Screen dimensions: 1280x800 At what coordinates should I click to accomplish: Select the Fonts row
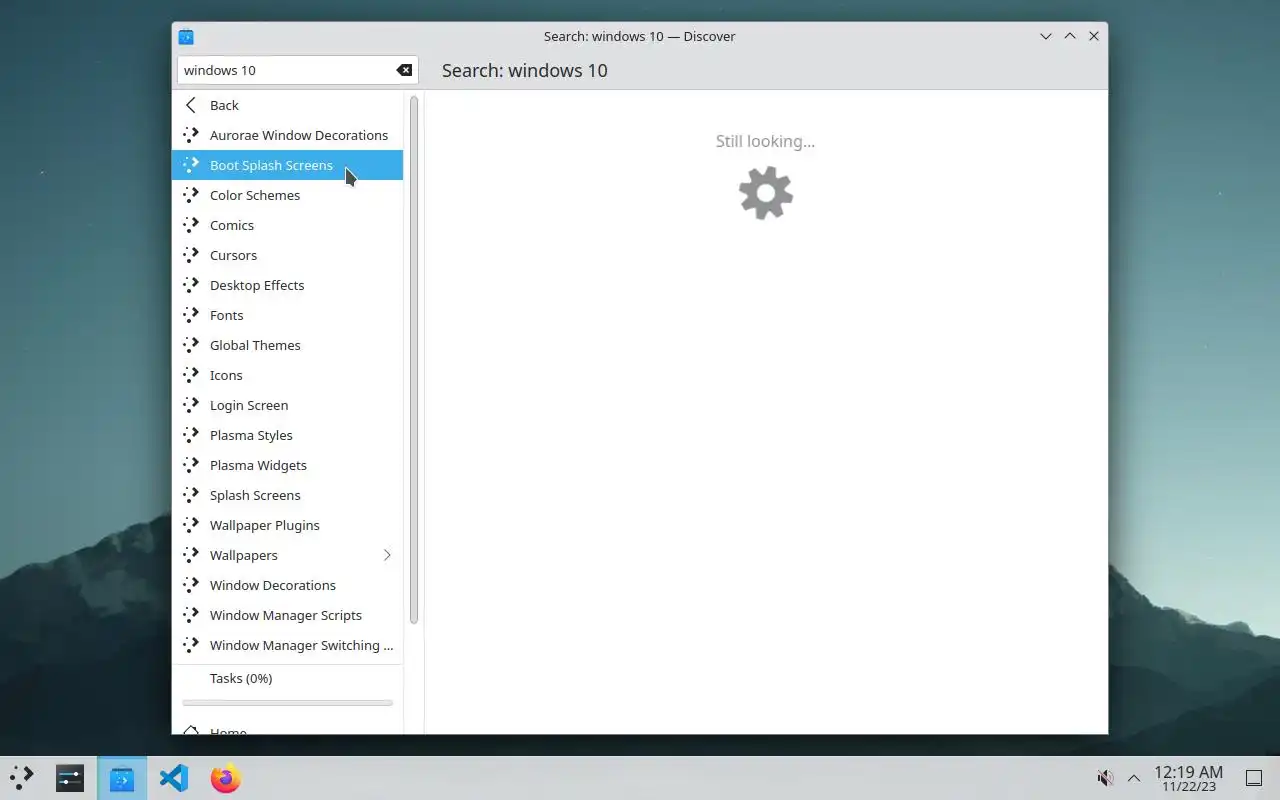coord(288,315)
